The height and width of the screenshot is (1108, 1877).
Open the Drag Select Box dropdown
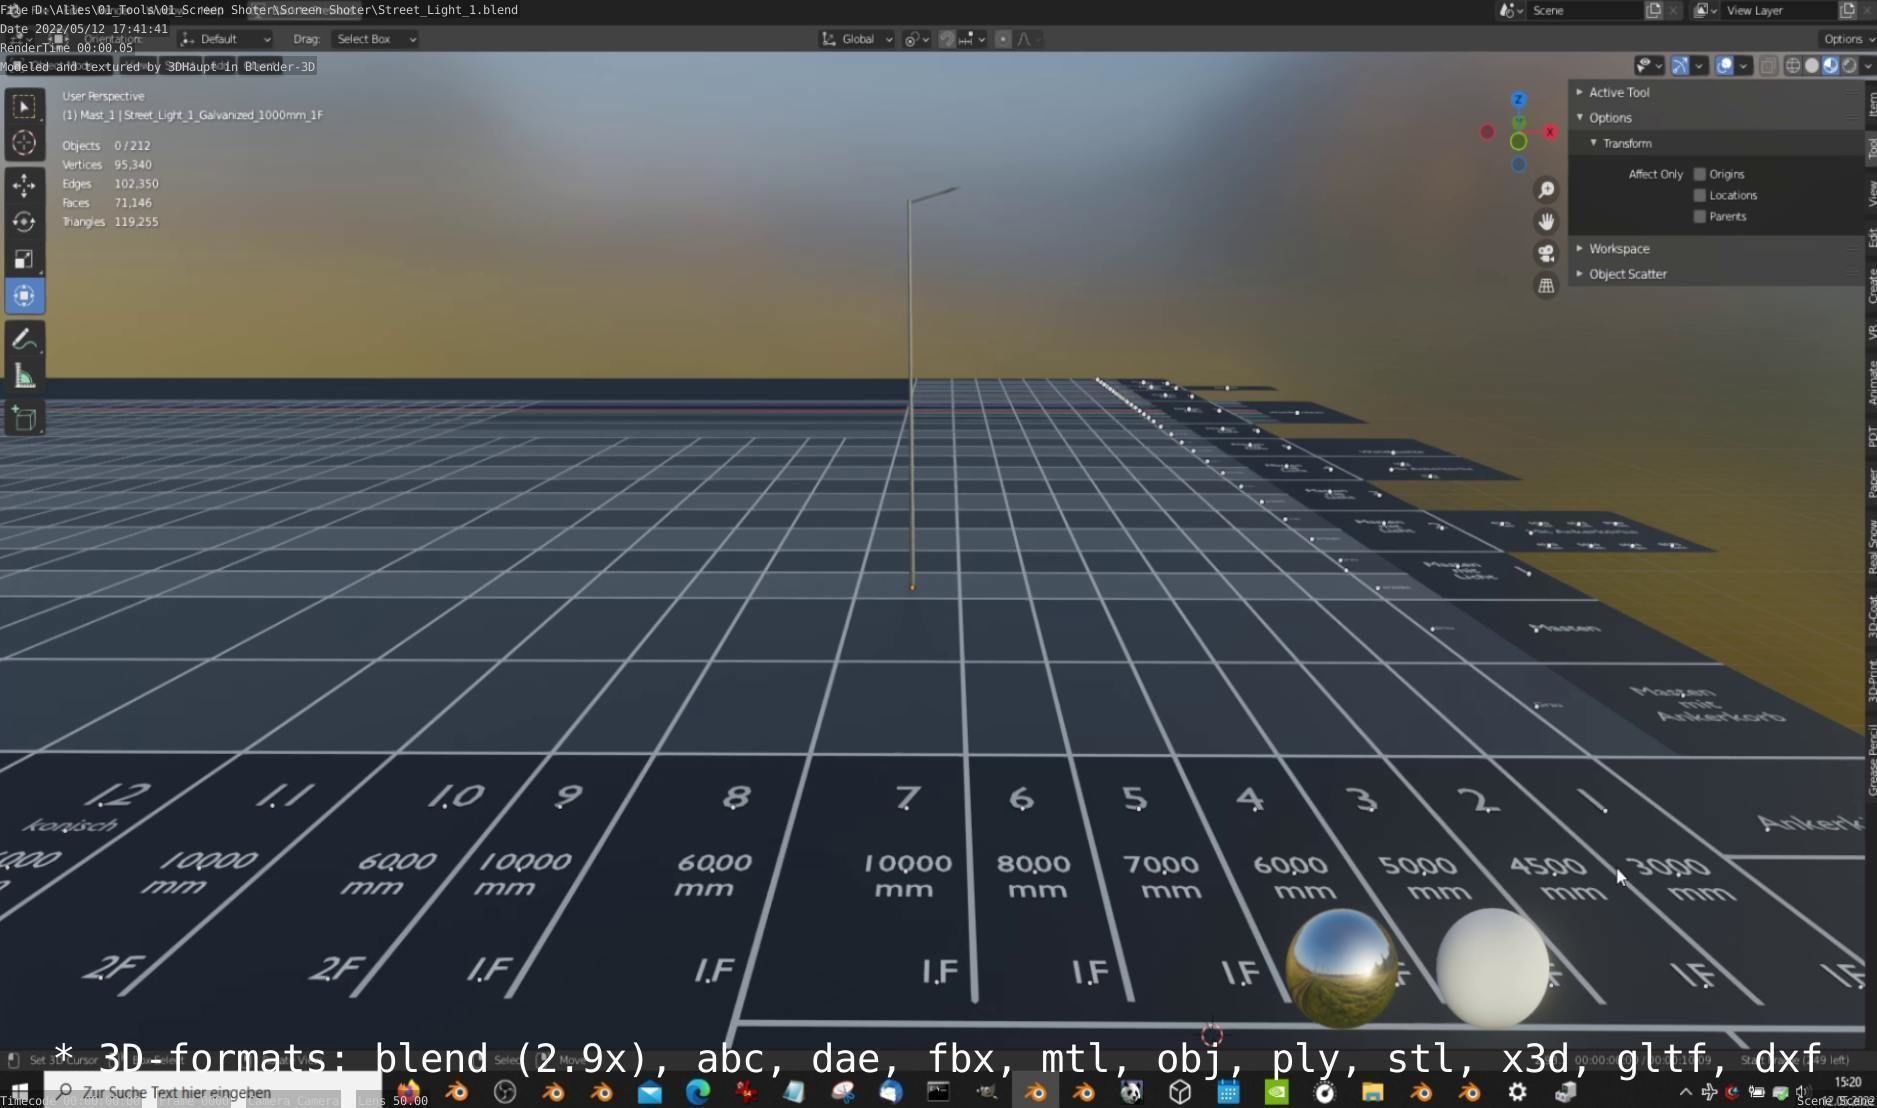point(375,39)
